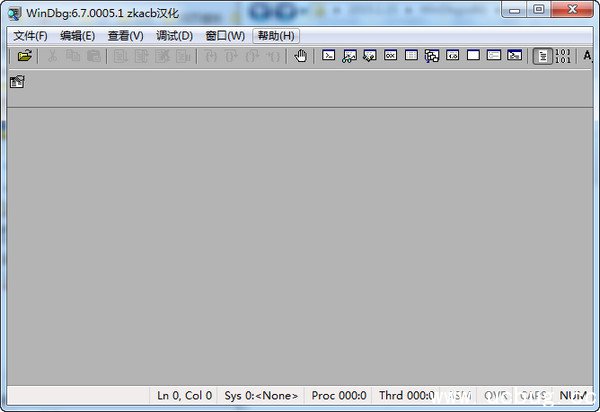Show the Disassembly window via its toolbar icon
The image size is (600, 412).
tap(453, 56)
